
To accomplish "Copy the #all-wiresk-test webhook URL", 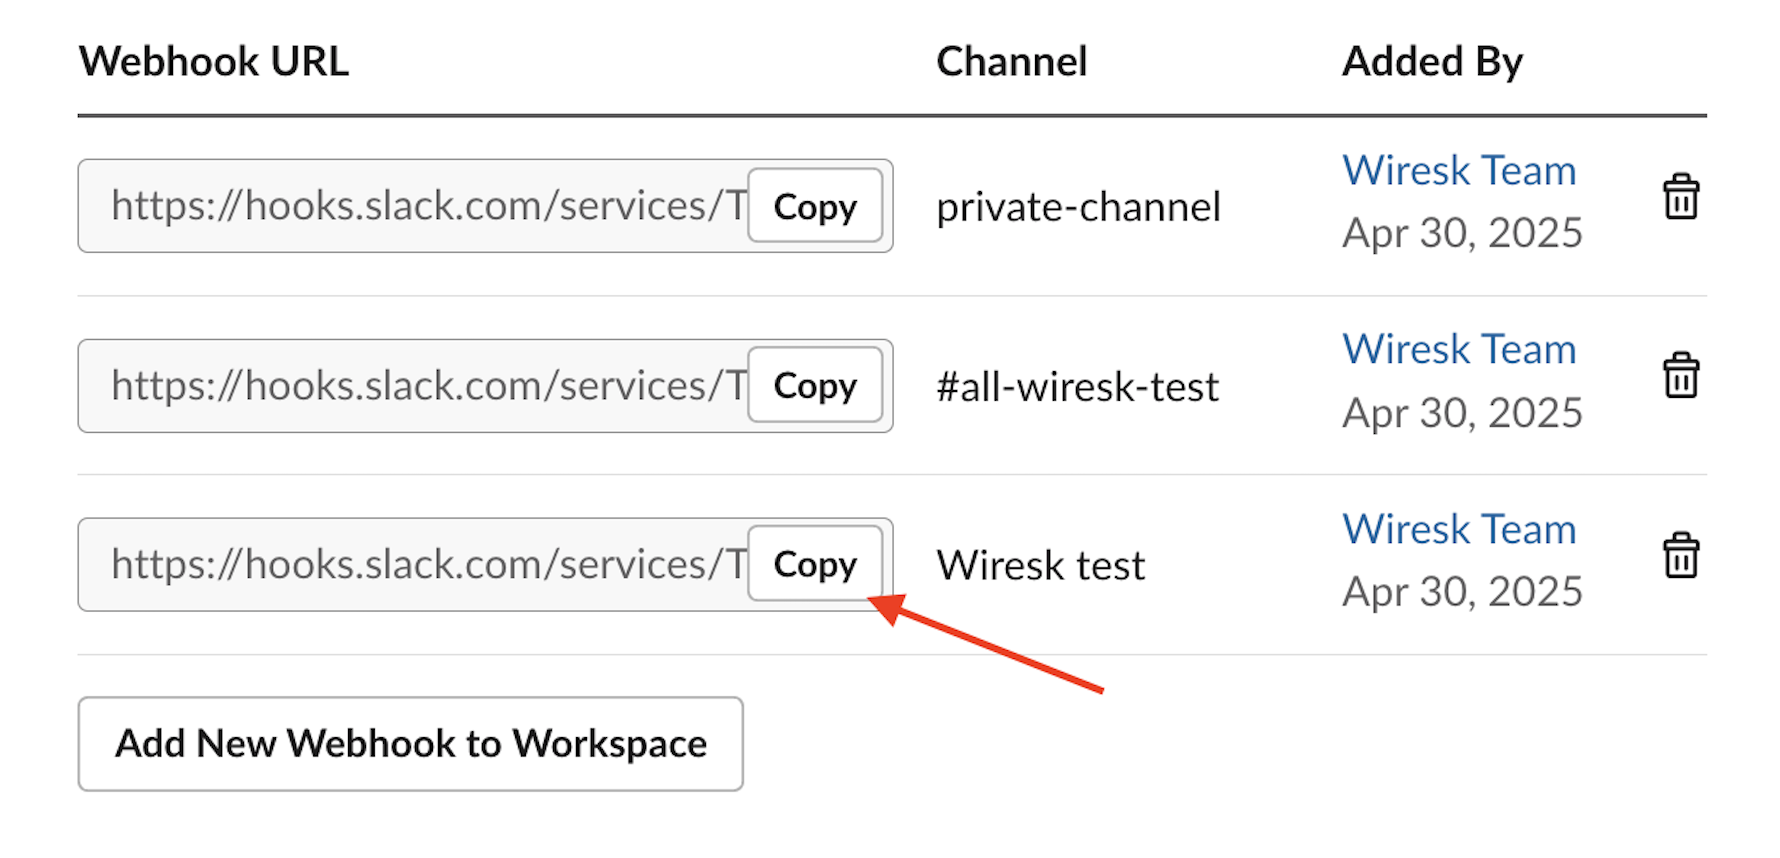I will pyautogui.click(x=815, y=385).
